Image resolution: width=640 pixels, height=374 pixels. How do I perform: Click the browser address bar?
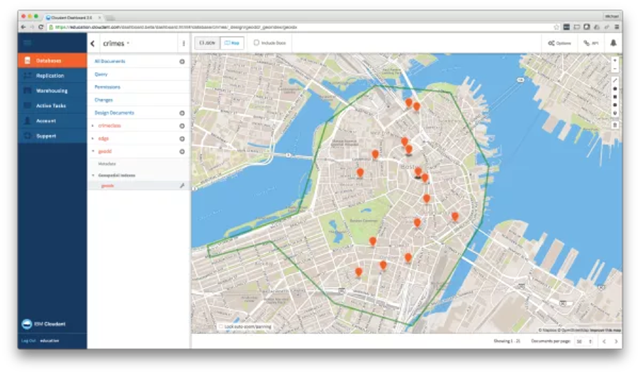click(302, 27)
